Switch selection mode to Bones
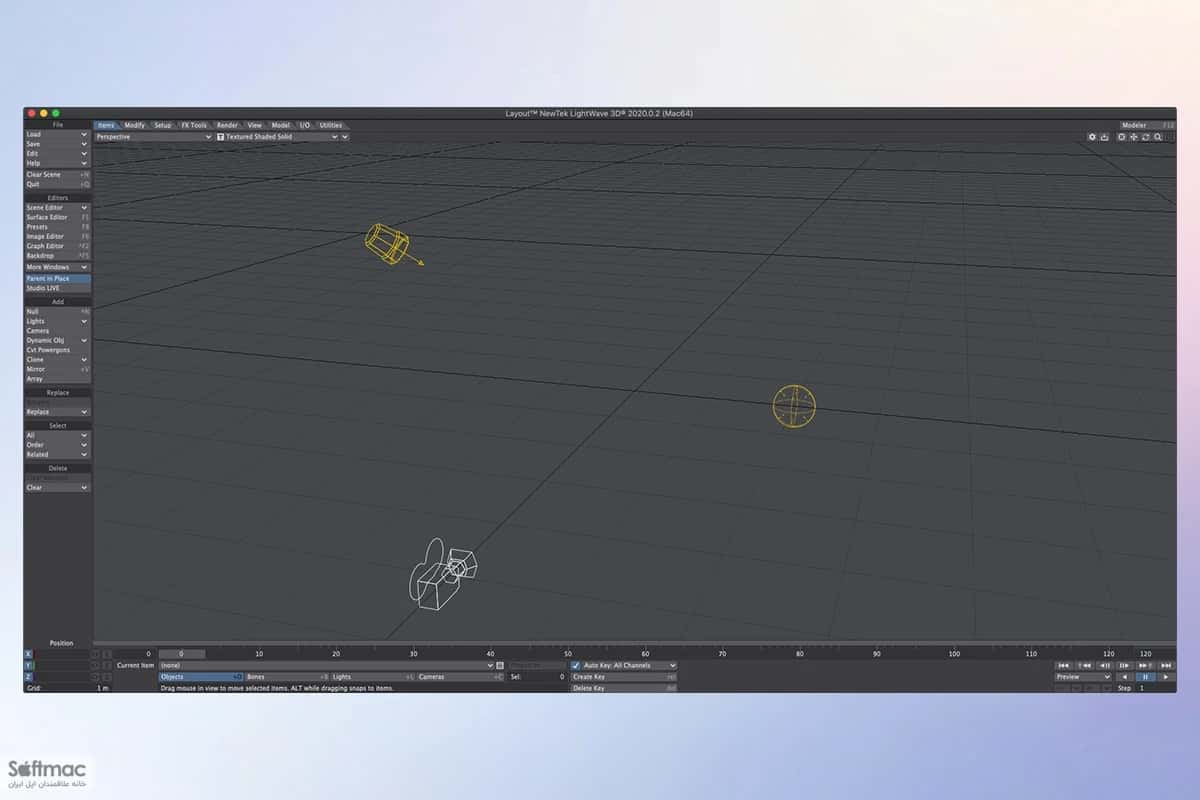 pyautogui.click(x=288, y=677)
